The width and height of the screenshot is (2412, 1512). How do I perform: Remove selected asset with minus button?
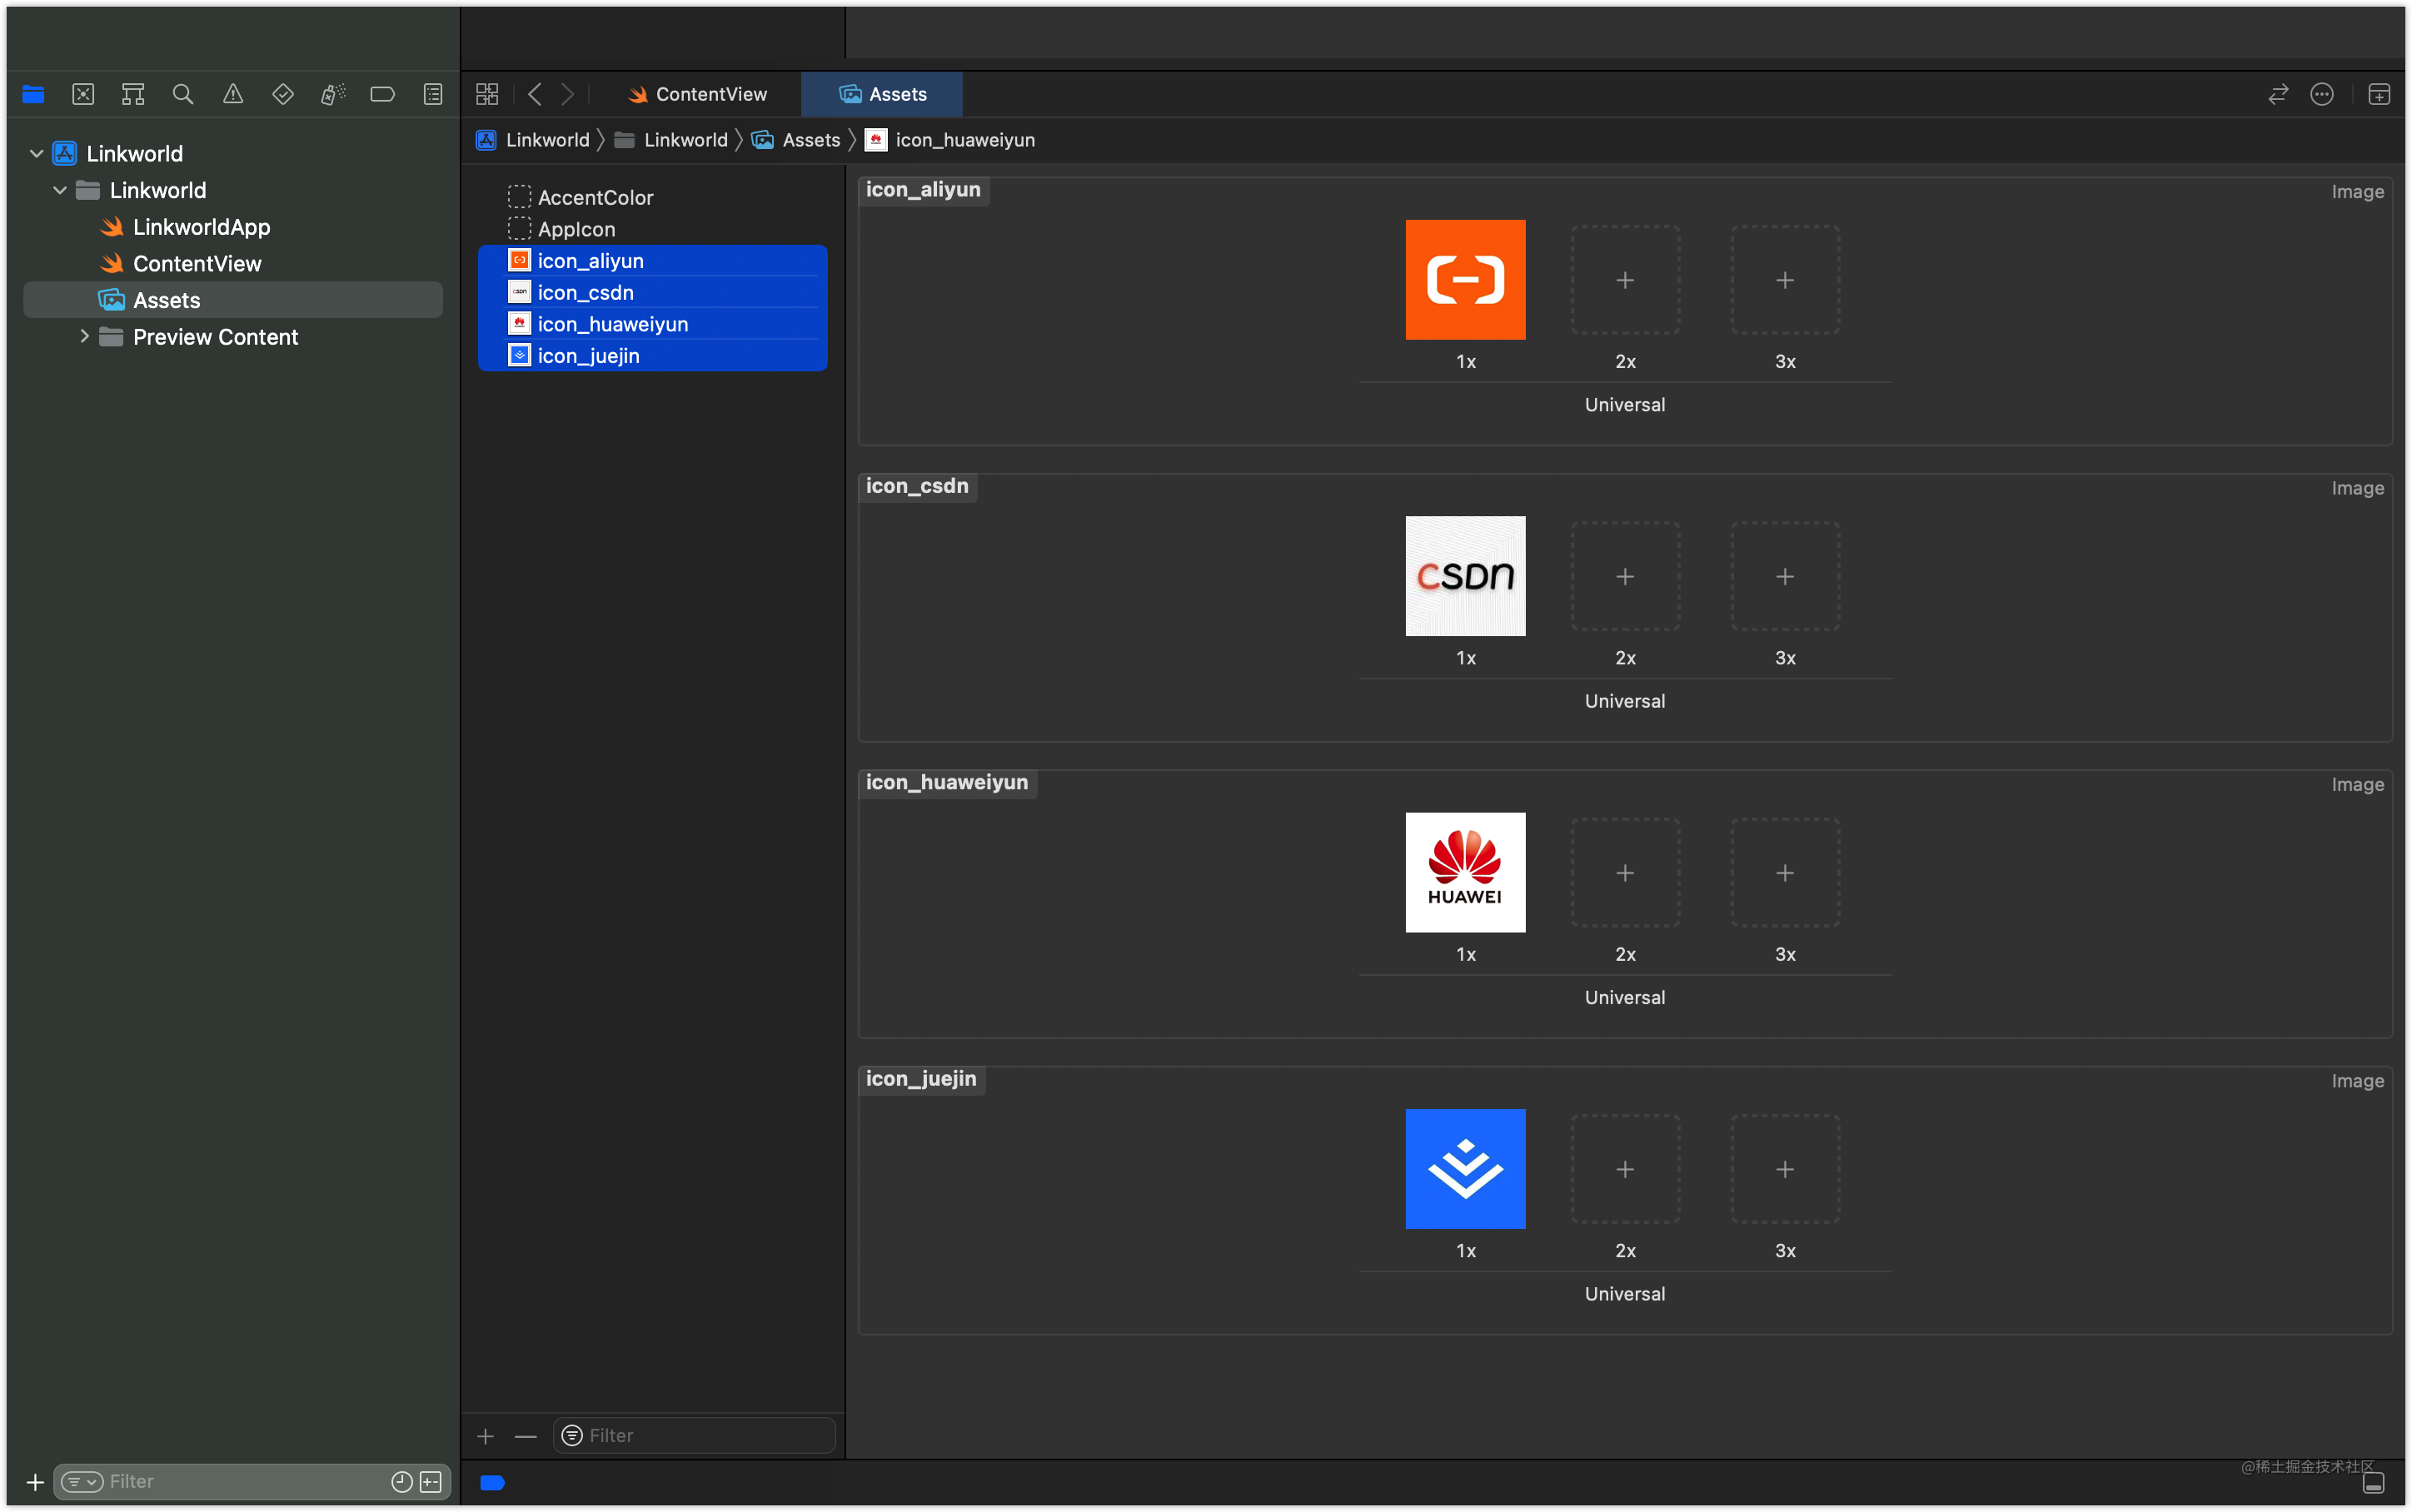pyautogui.click(x=526, y=1436)
